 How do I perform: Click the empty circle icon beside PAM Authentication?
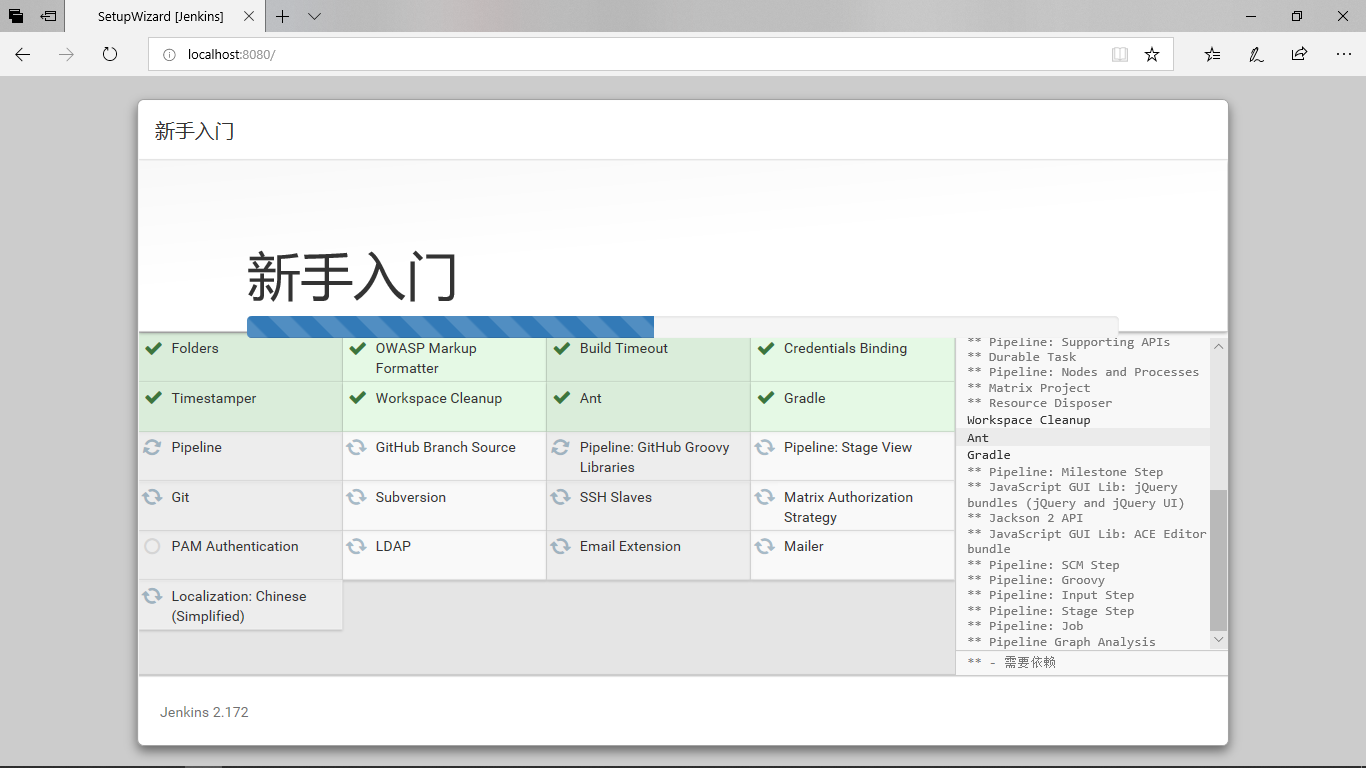152,546
